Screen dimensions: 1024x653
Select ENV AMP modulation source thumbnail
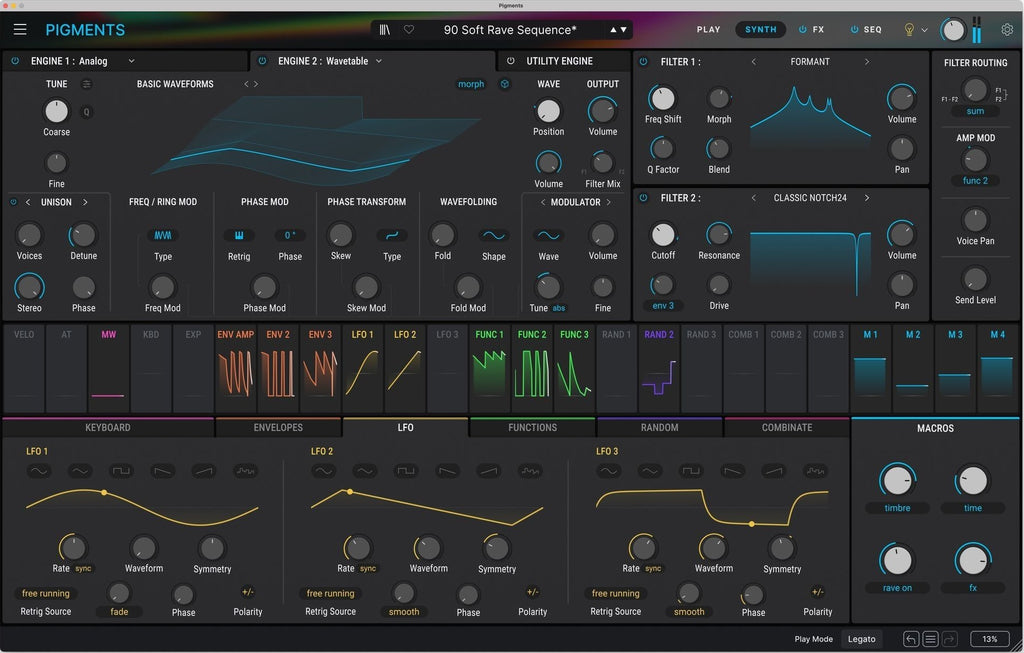236,368
